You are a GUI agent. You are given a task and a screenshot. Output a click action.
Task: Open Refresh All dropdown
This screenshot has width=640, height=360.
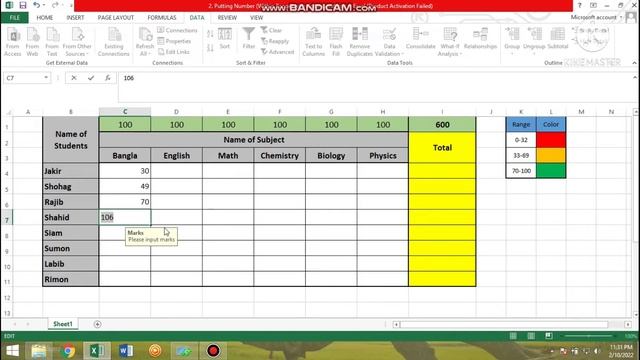click(144, 42)
